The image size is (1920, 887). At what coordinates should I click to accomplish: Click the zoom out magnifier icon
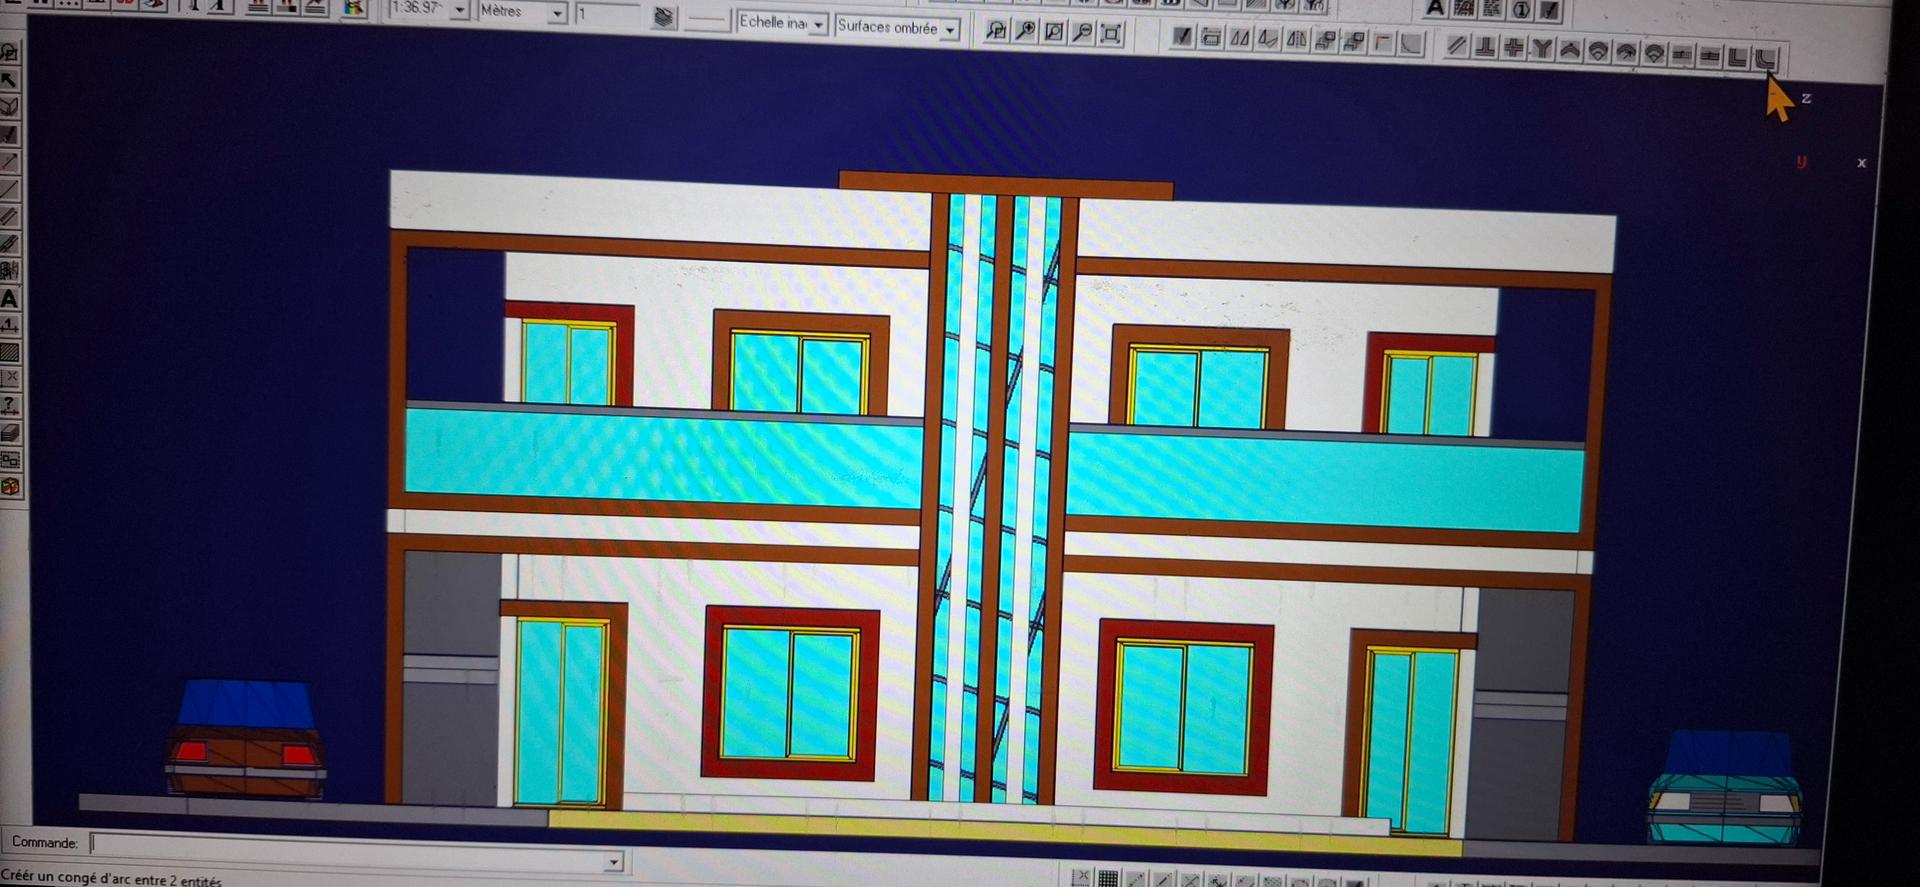click(1082, 33)
